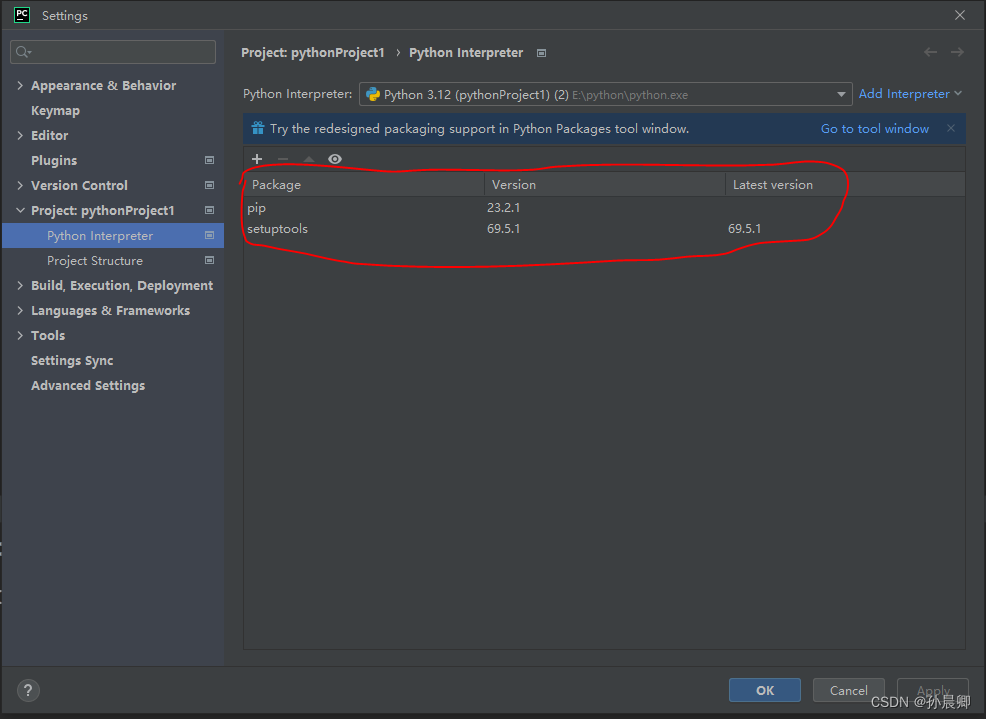Image resolution: width=986 pixels, height=719 pixels.
Task: Click the project-level marker icon beside the breadcrumb title
Action: (x=541, y=53)
